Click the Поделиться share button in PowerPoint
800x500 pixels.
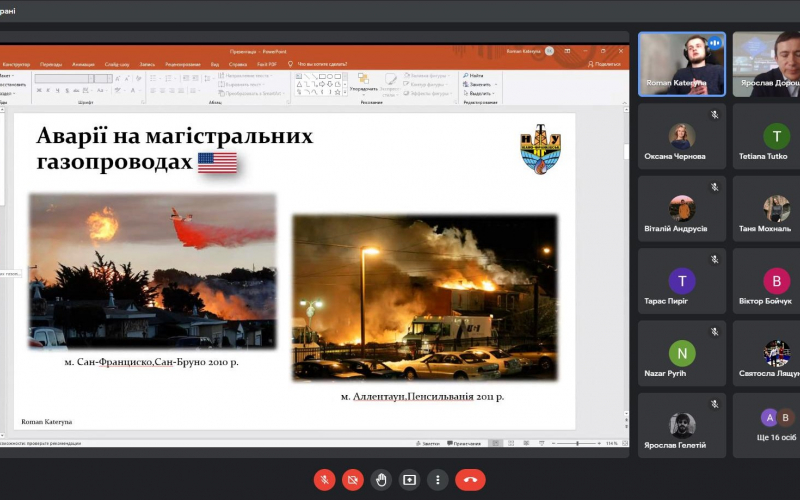604,64
